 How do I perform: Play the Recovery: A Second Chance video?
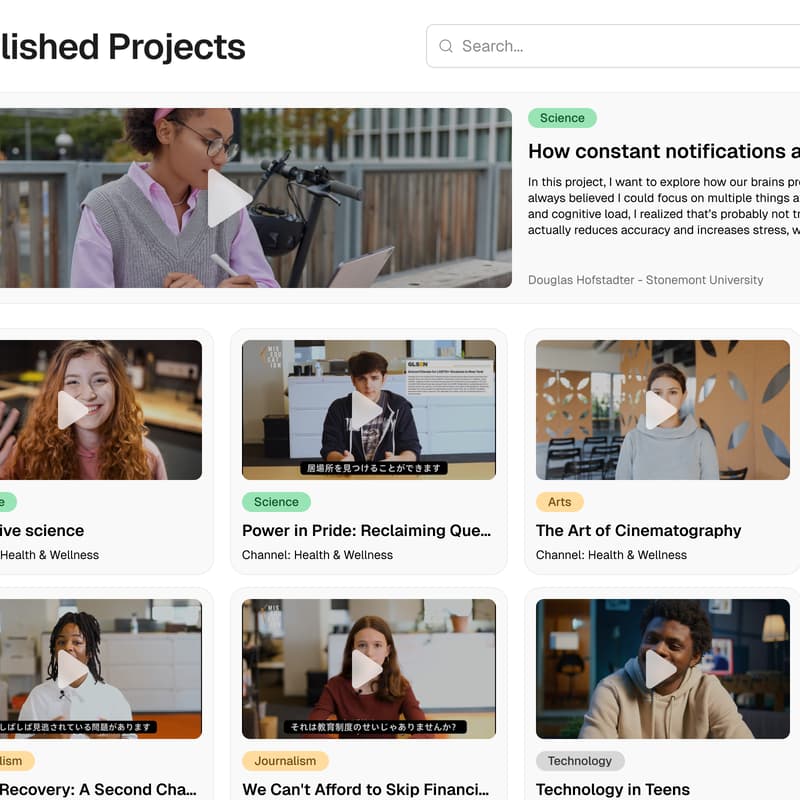(72, 669)
